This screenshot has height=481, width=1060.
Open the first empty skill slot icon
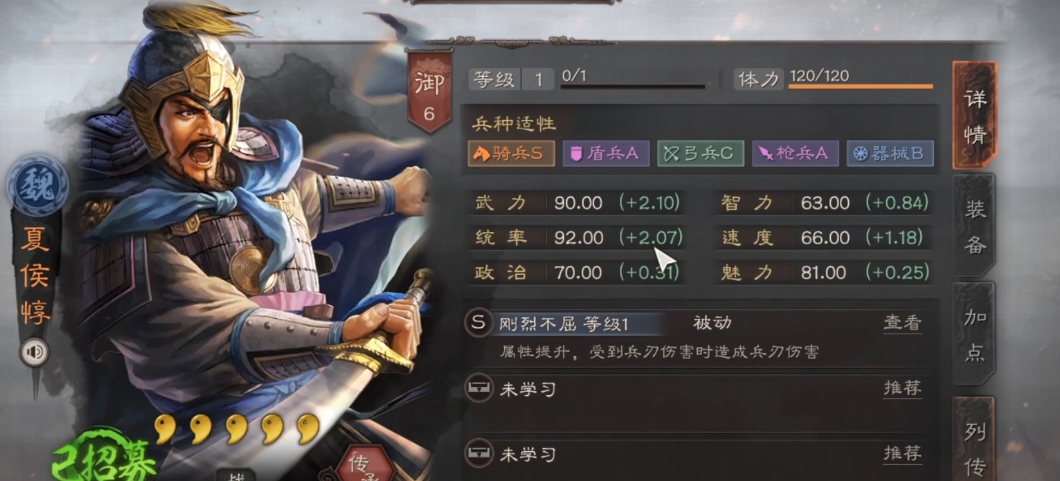point(478,388)
